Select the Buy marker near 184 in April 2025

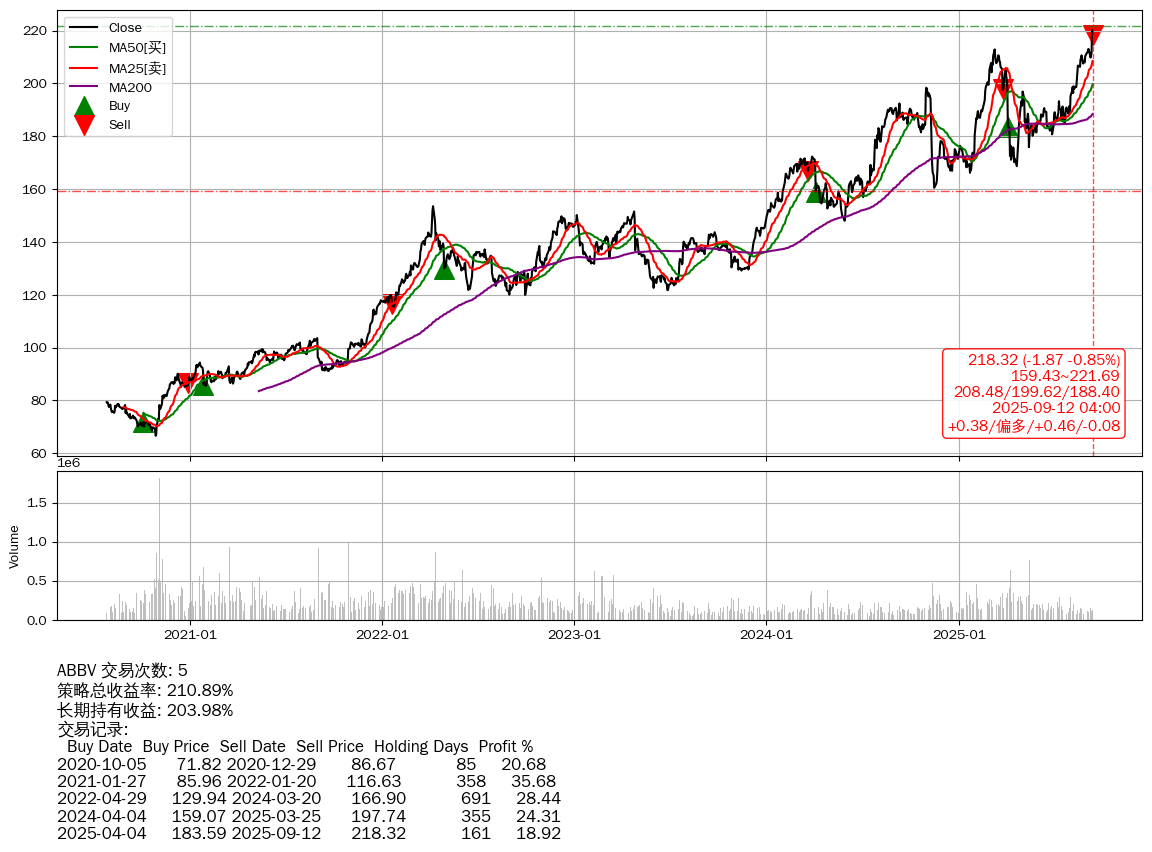pos(1009,127)
